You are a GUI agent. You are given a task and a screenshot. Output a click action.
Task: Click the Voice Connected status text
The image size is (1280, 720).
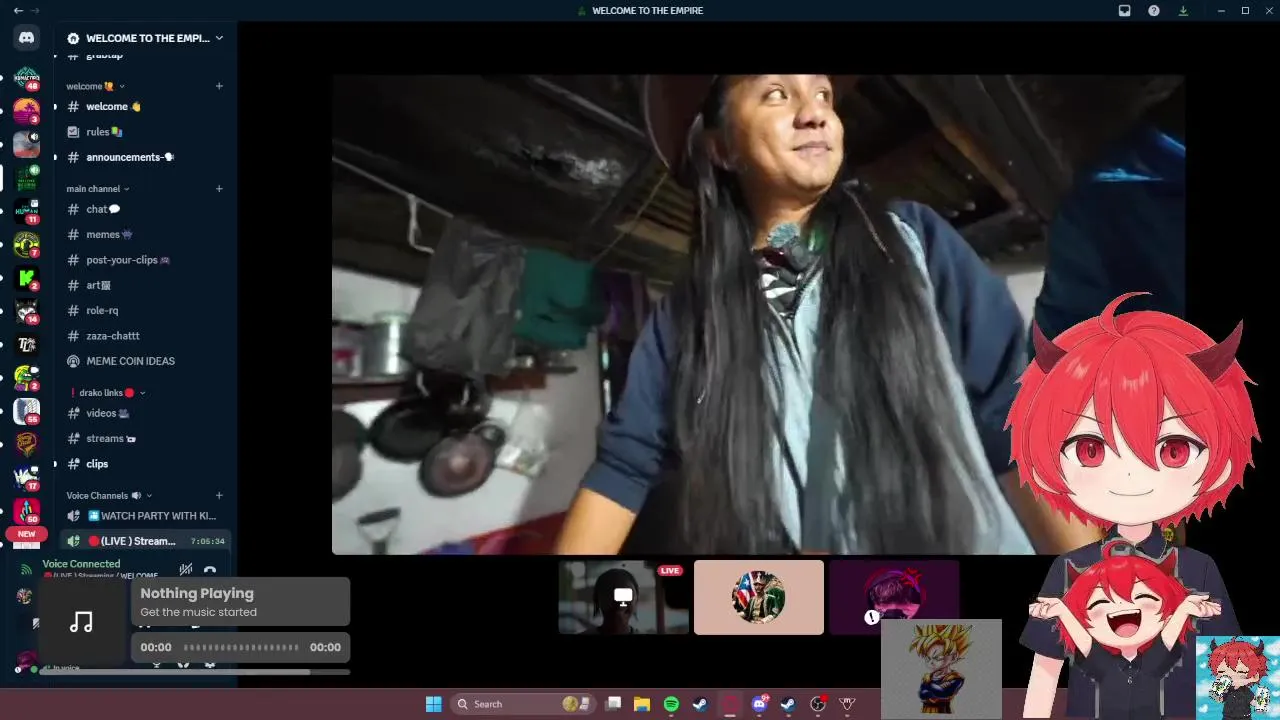pyautogui.click(x=81, y=564)
